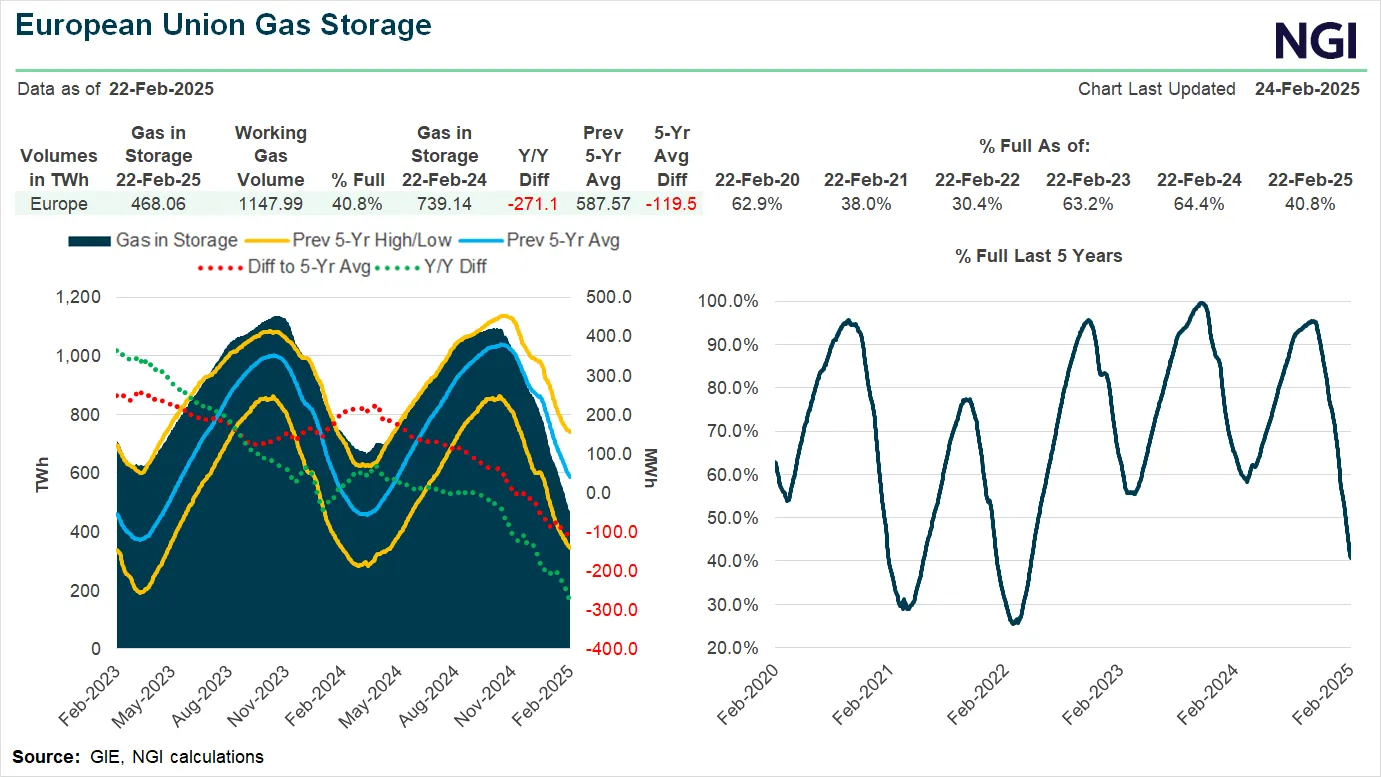Expand the Volumes in TWh column header

pyautogui.click(x=58, y=167)
